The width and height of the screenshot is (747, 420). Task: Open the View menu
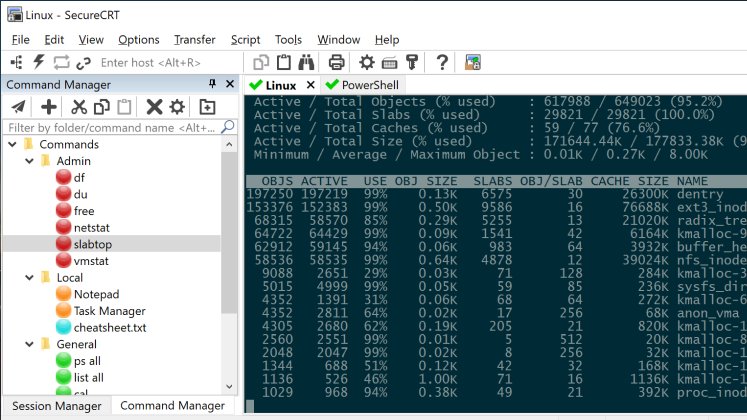pyautogui.click(x=91, y=40)
